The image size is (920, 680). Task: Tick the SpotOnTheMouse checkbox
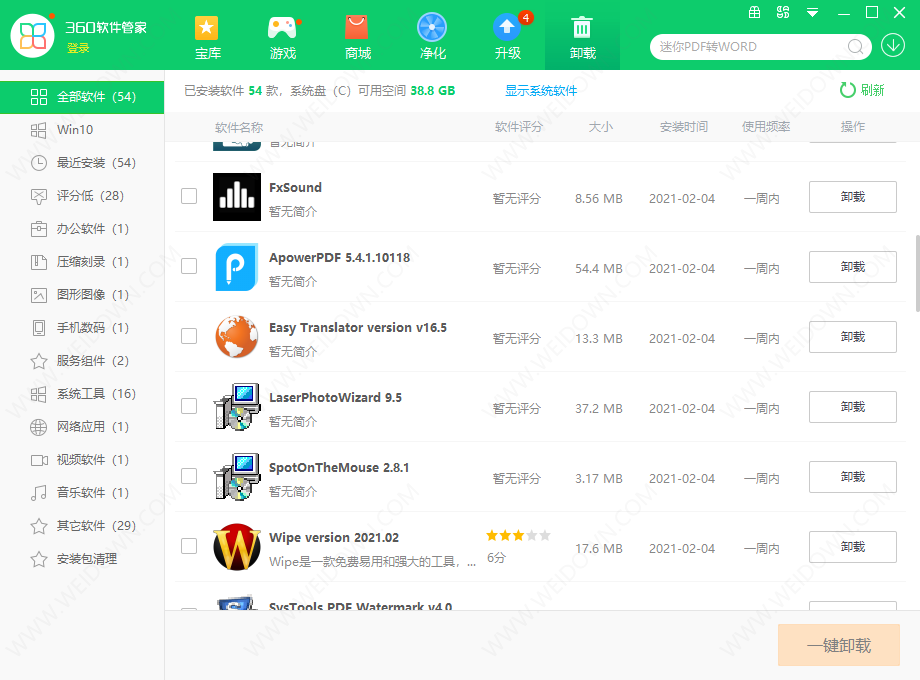pyautogui.click(x=189, y=476)
